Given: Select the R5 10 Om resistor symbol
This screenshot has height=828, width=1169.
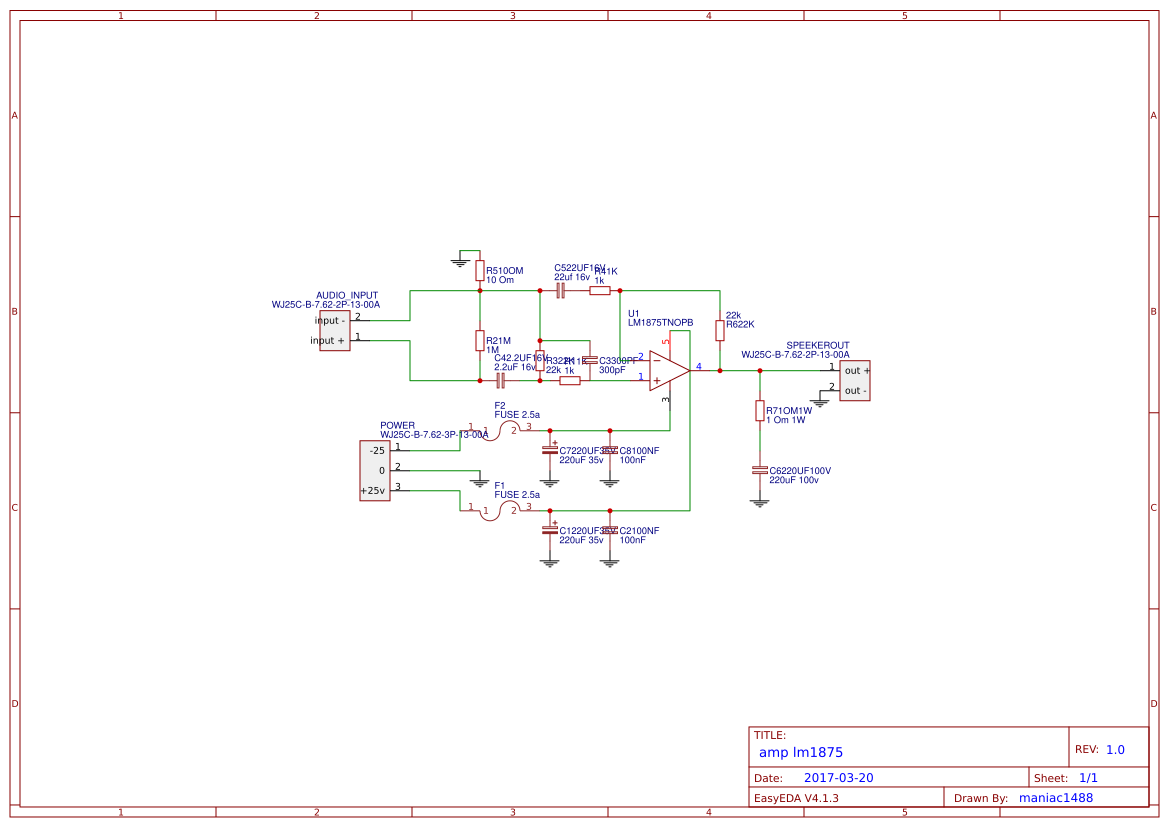Looking at the screenshot, I should click(480, 272).
